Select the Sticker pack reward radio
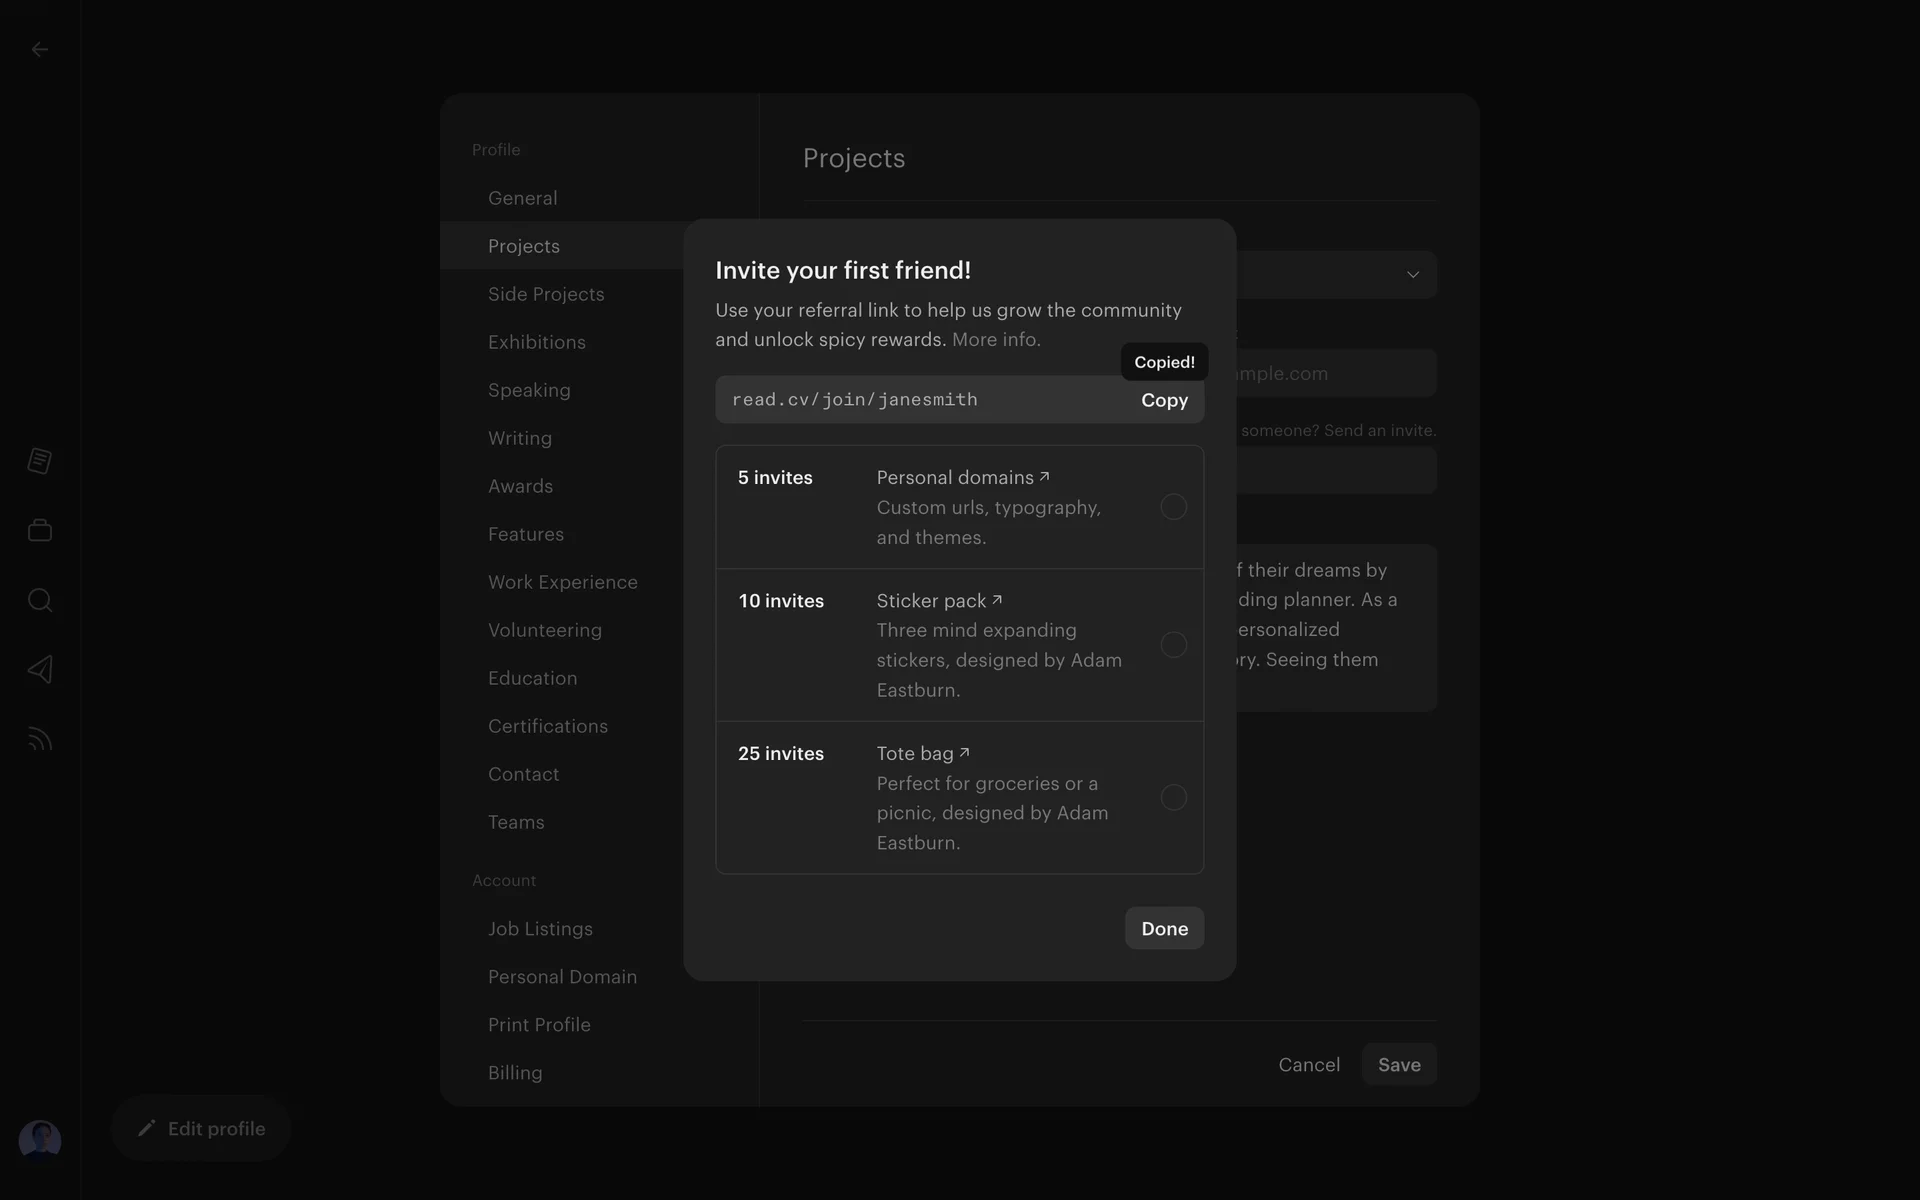This screenshot has width=1920, height=1200. coord(1173,645)
